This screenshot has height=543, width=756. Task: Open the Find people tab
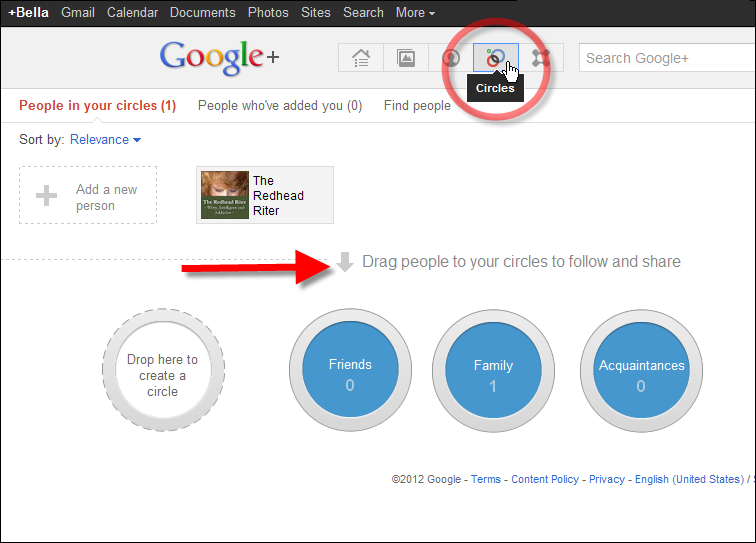coord(417,106)
